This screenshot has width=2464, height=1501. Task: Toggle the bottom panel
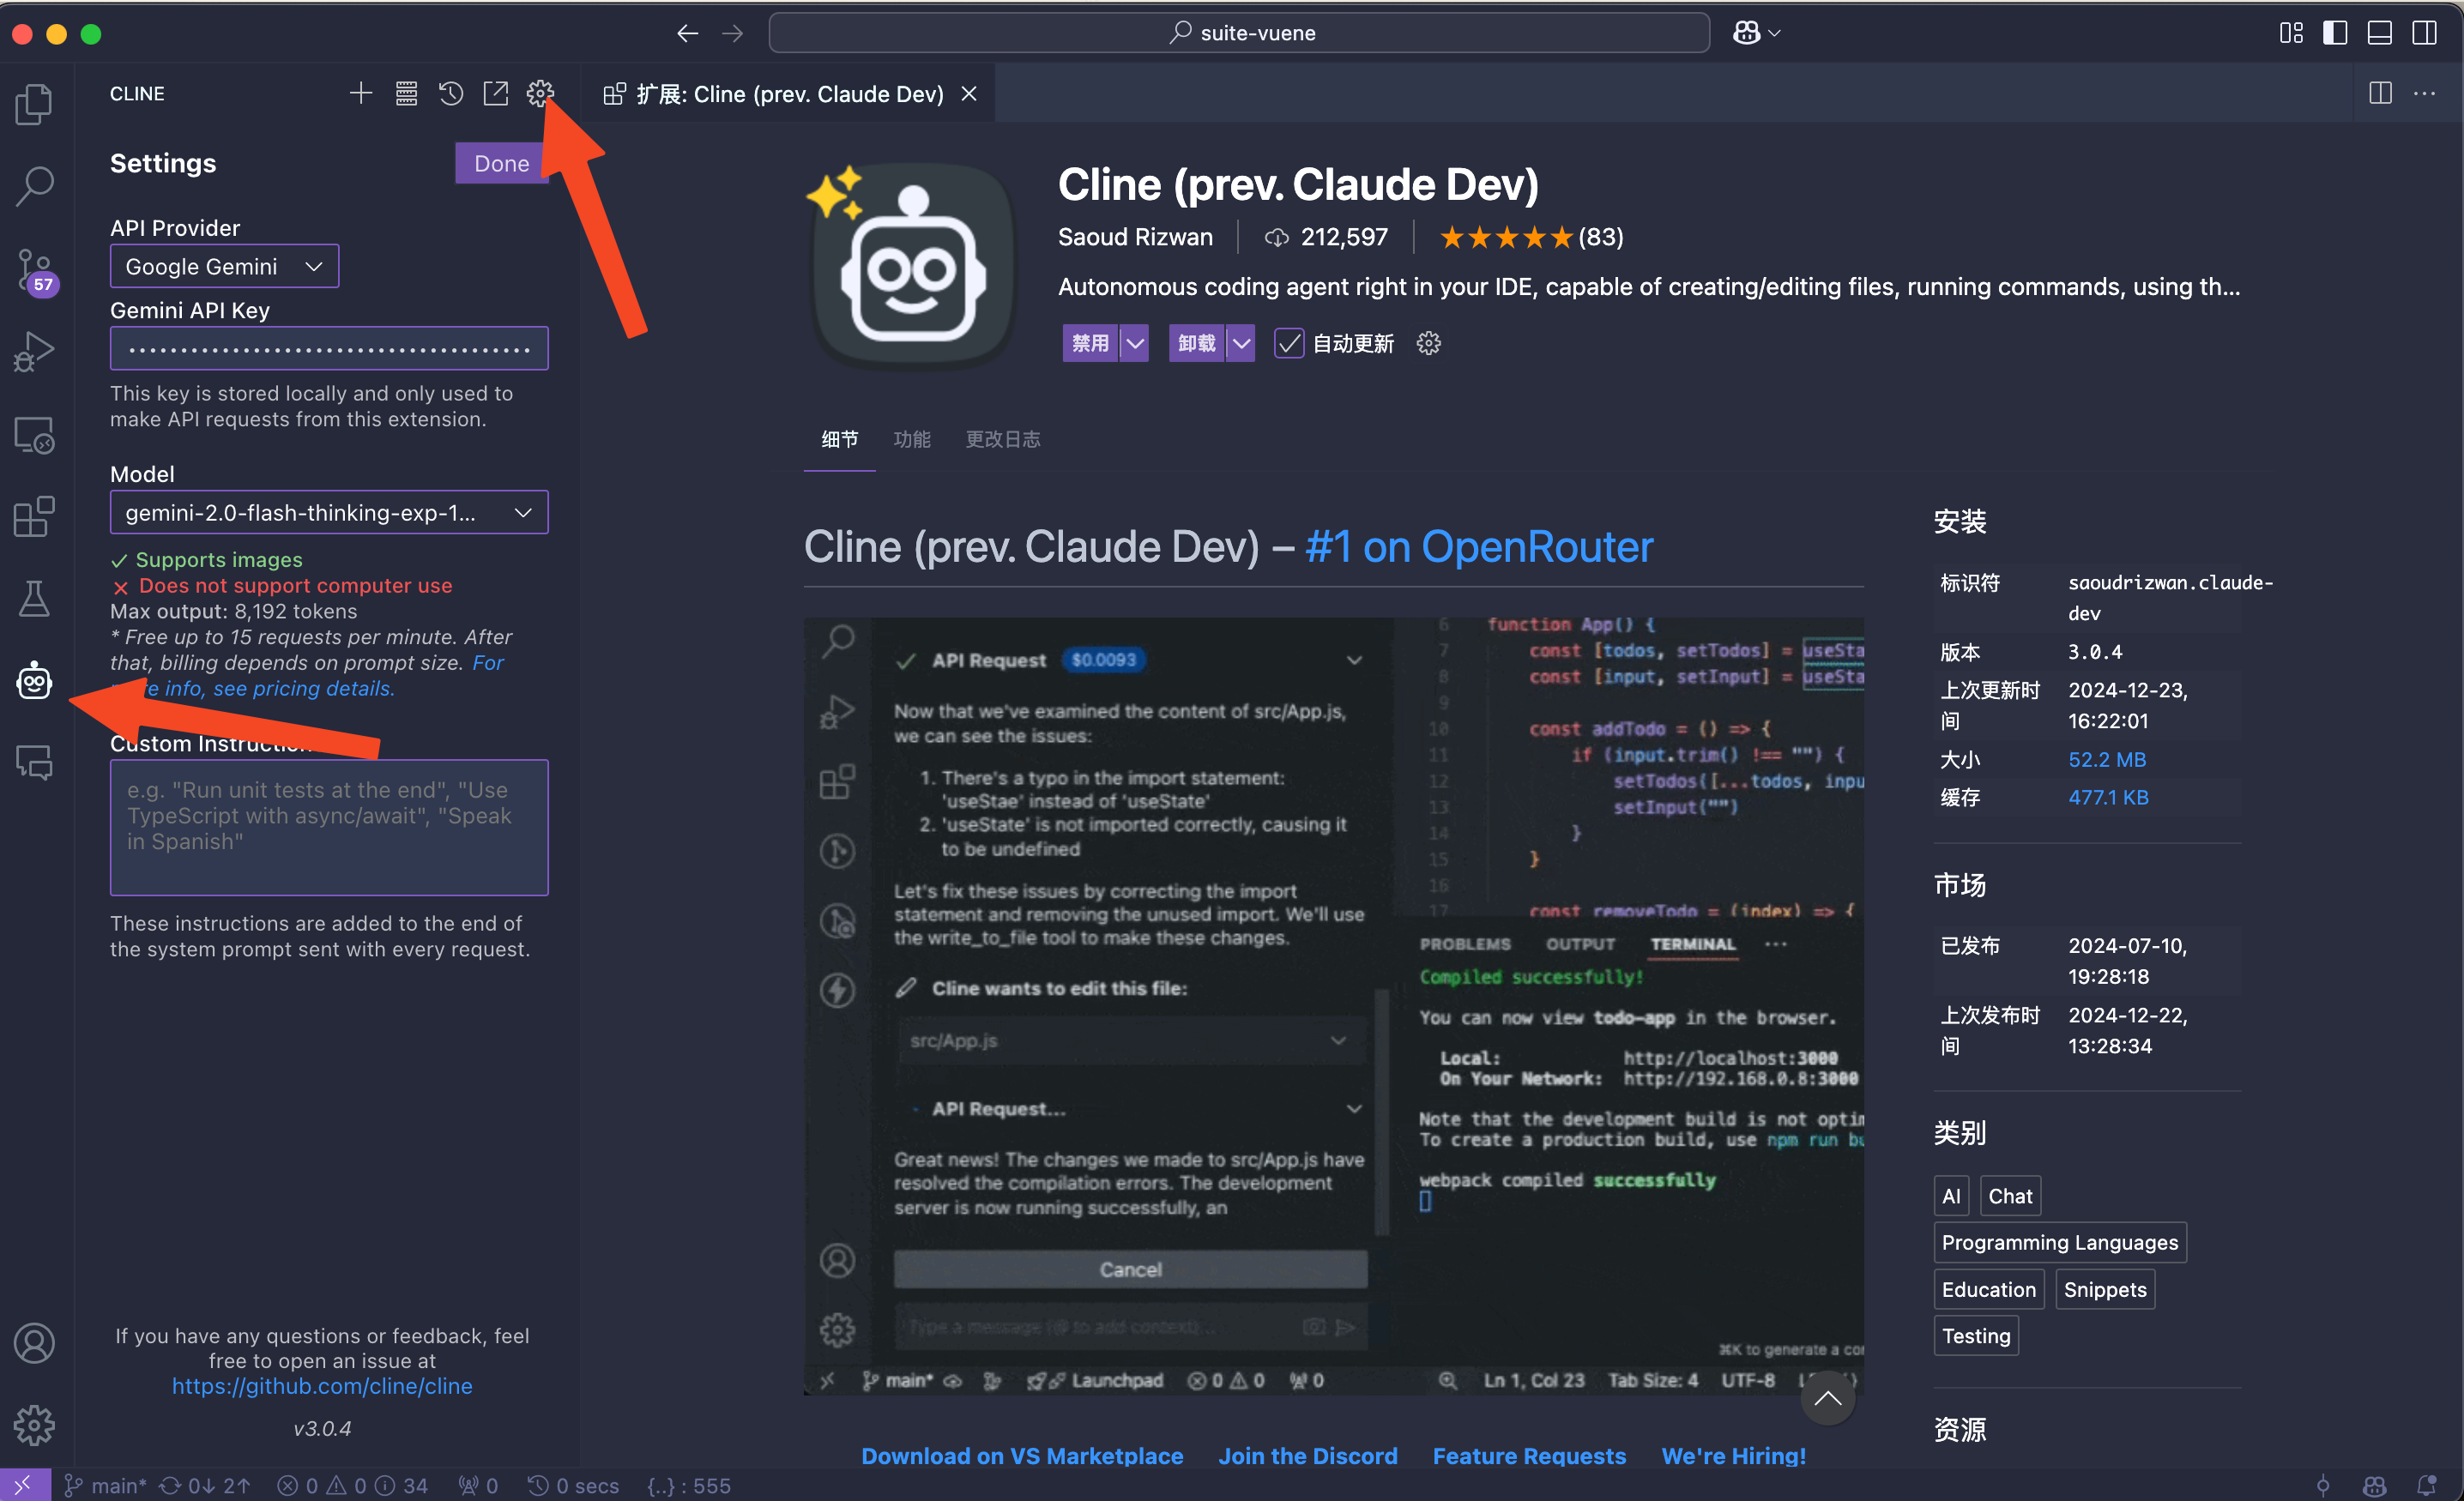pyautogui.click(x=2380, y=33)
